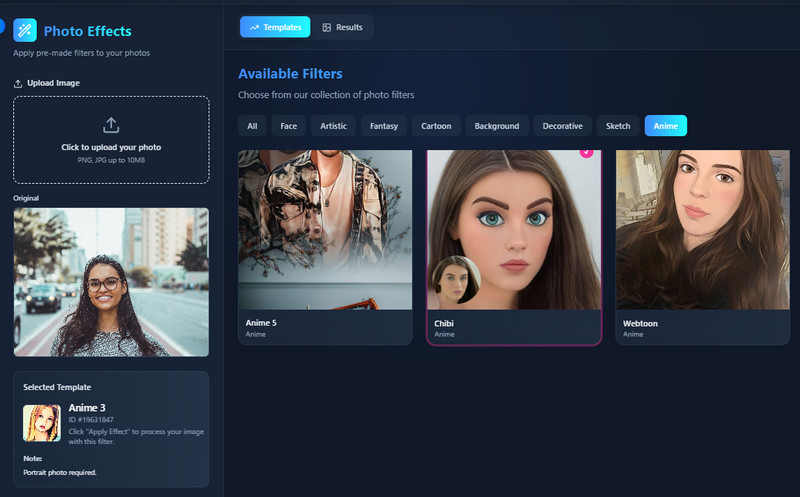
Task: Select the Chibi template thumbnail
Action: 514,230
